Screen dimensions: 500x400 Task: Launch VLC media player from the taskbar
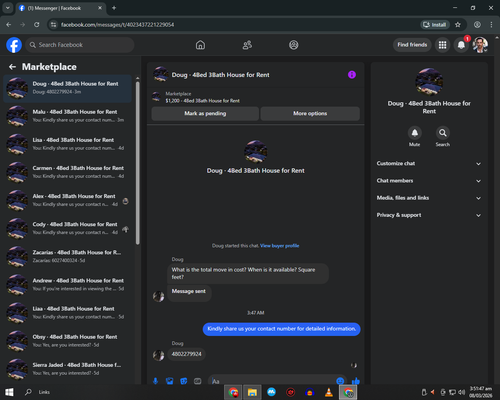[x=329, y=392]
